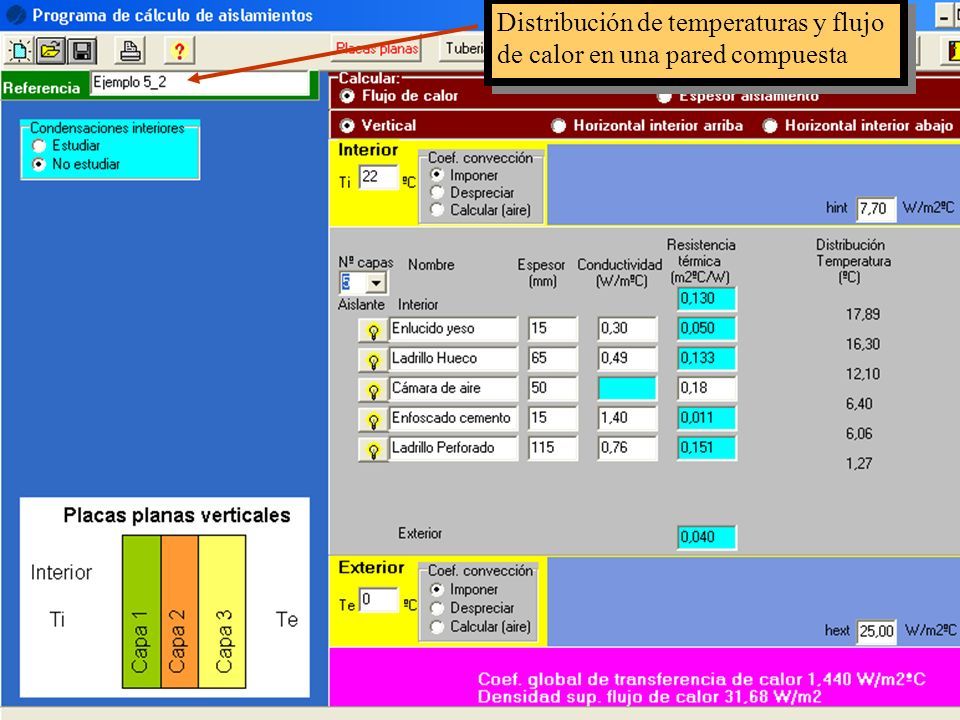960x720 pixels.
Task: Click the Ladrillo Hueco conductivity field 0,49
Action: [x=628, y=359]
